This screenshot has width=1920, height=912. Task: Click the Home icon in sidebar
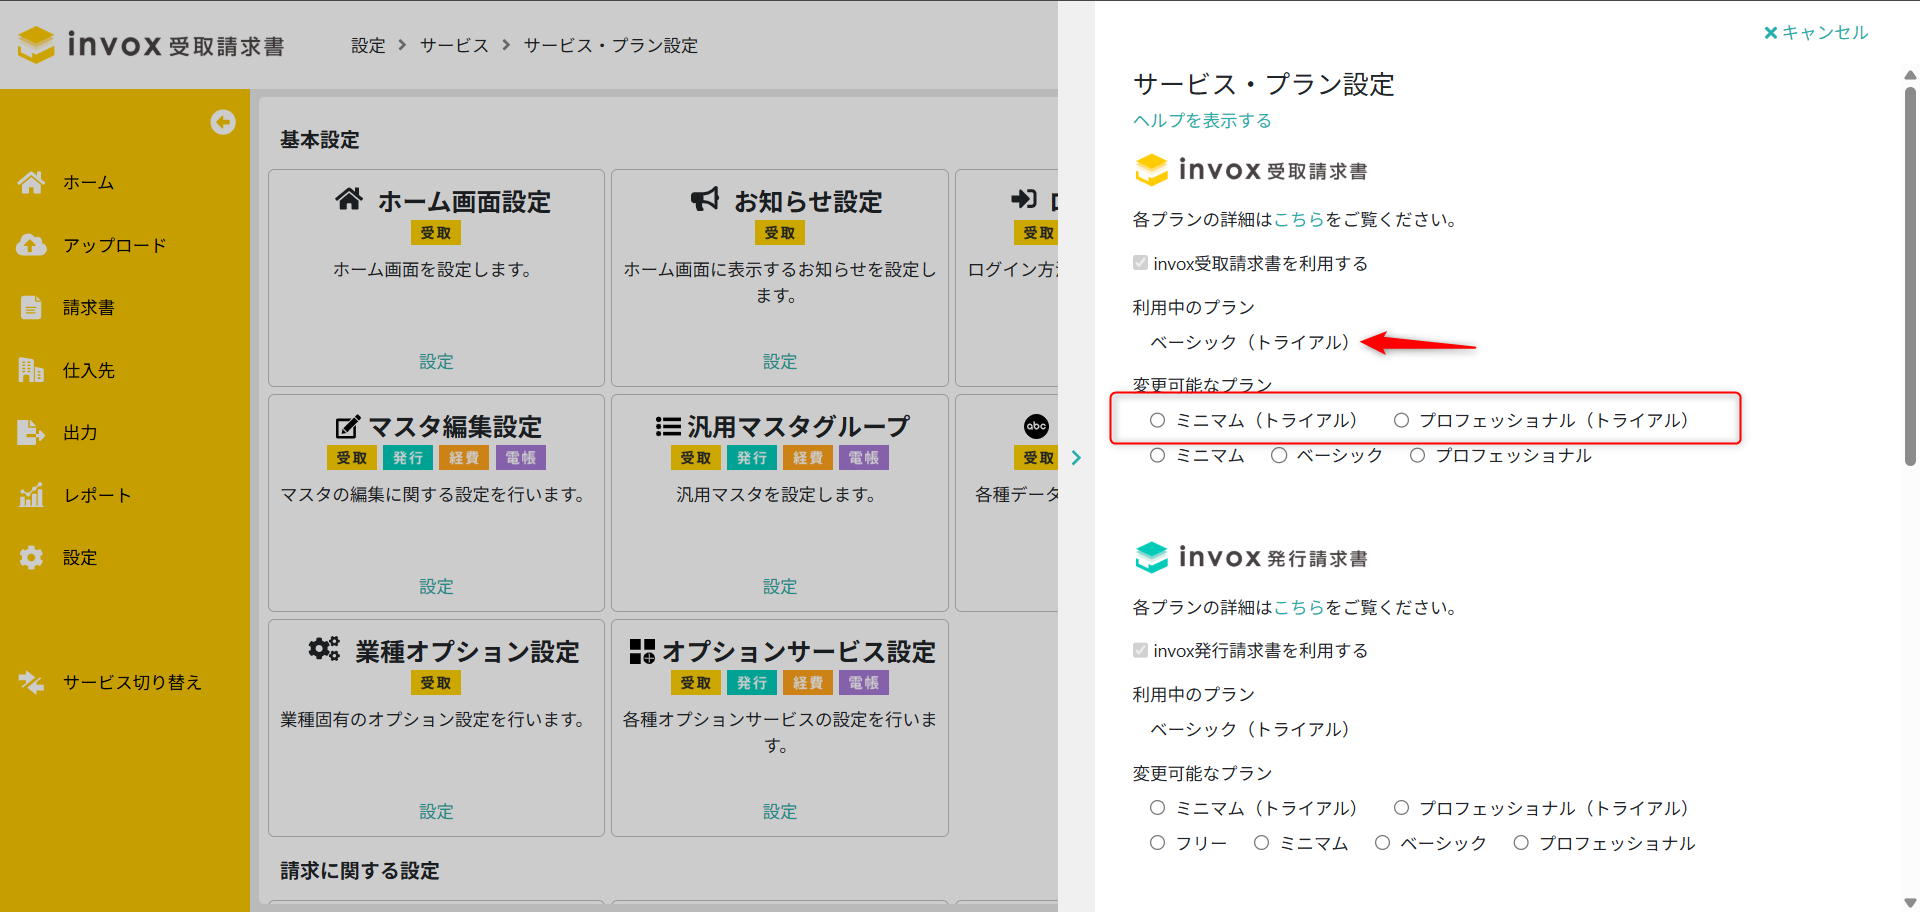tap(31, 183)
